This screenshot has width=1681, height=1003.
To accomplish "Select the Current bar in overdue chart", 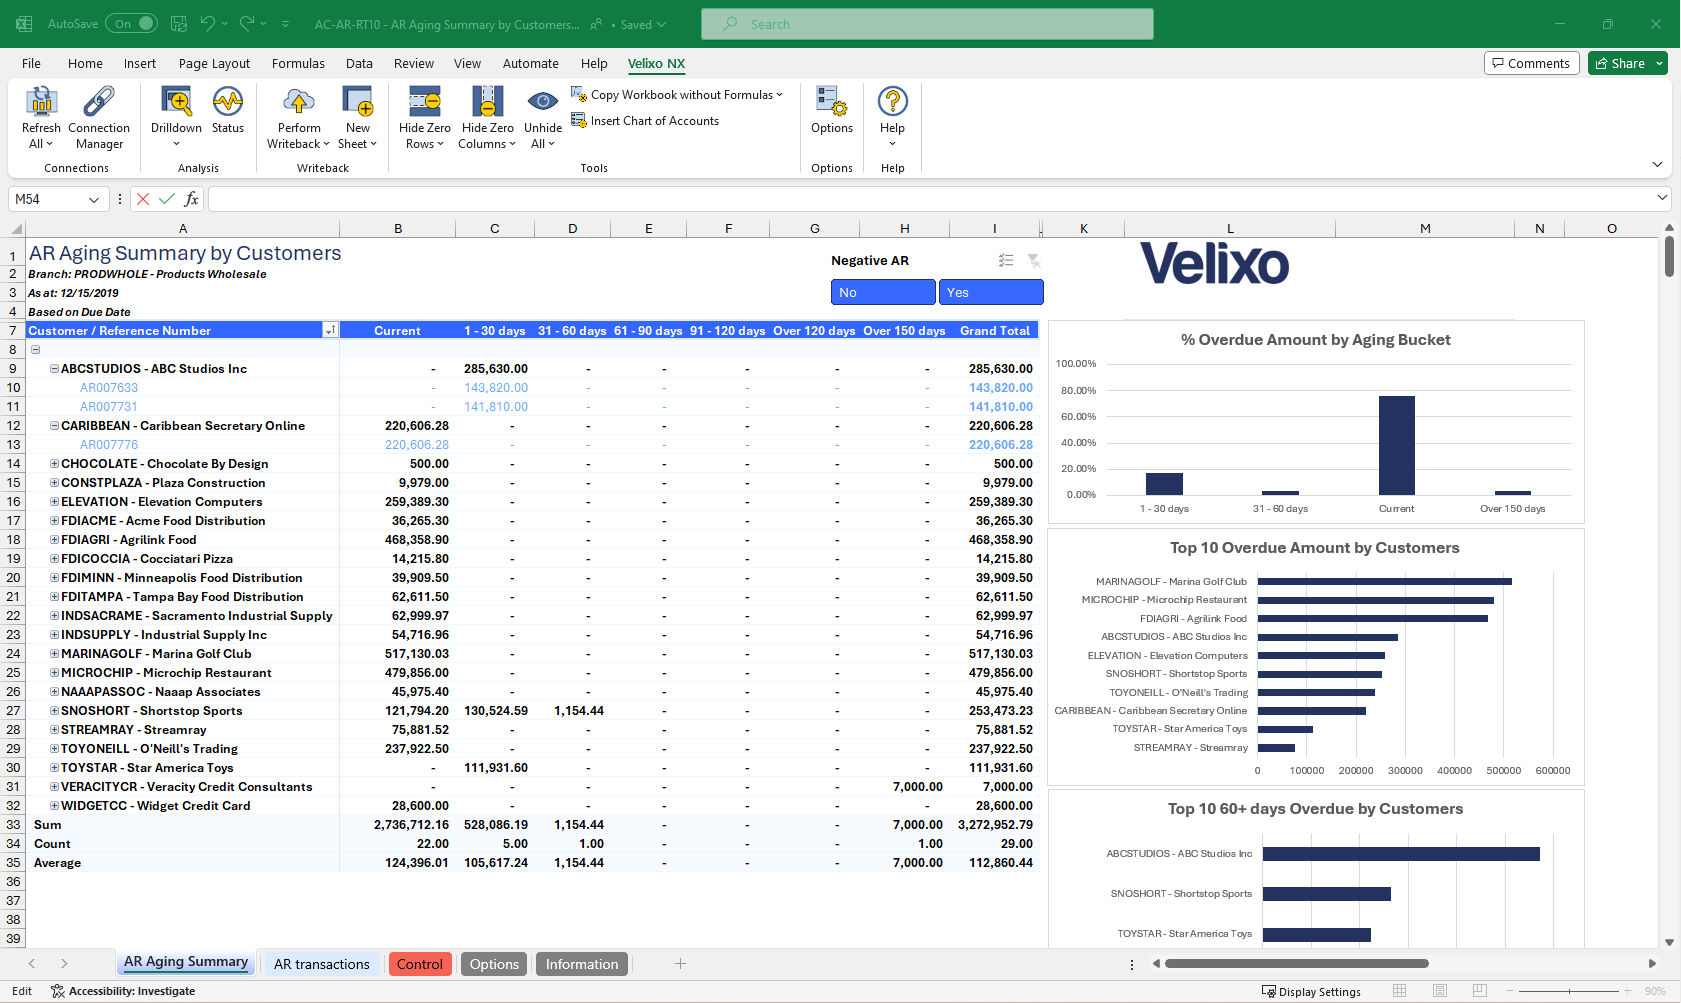I will pyautogui.click(x=1397, y=445).
